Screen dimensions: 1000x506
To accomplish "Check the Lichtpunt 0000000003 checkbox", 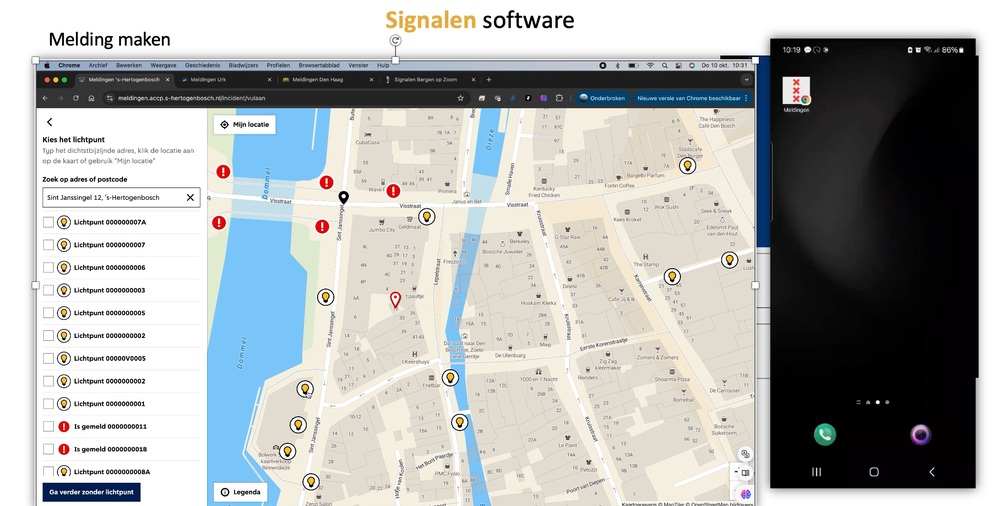I will point(48,290).
